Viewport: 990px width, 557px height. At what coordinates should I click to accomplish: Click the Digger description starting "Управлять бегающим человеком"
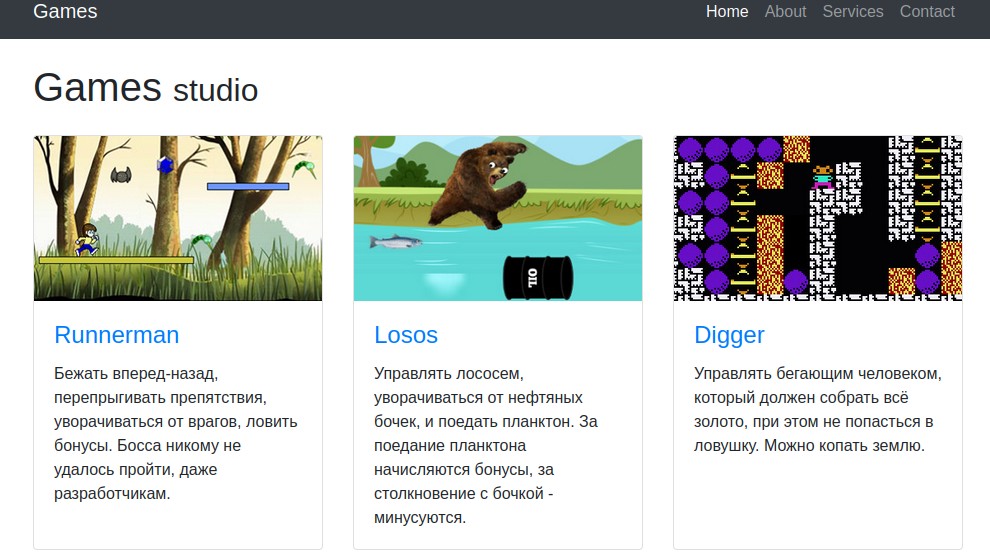coord(818,409)
